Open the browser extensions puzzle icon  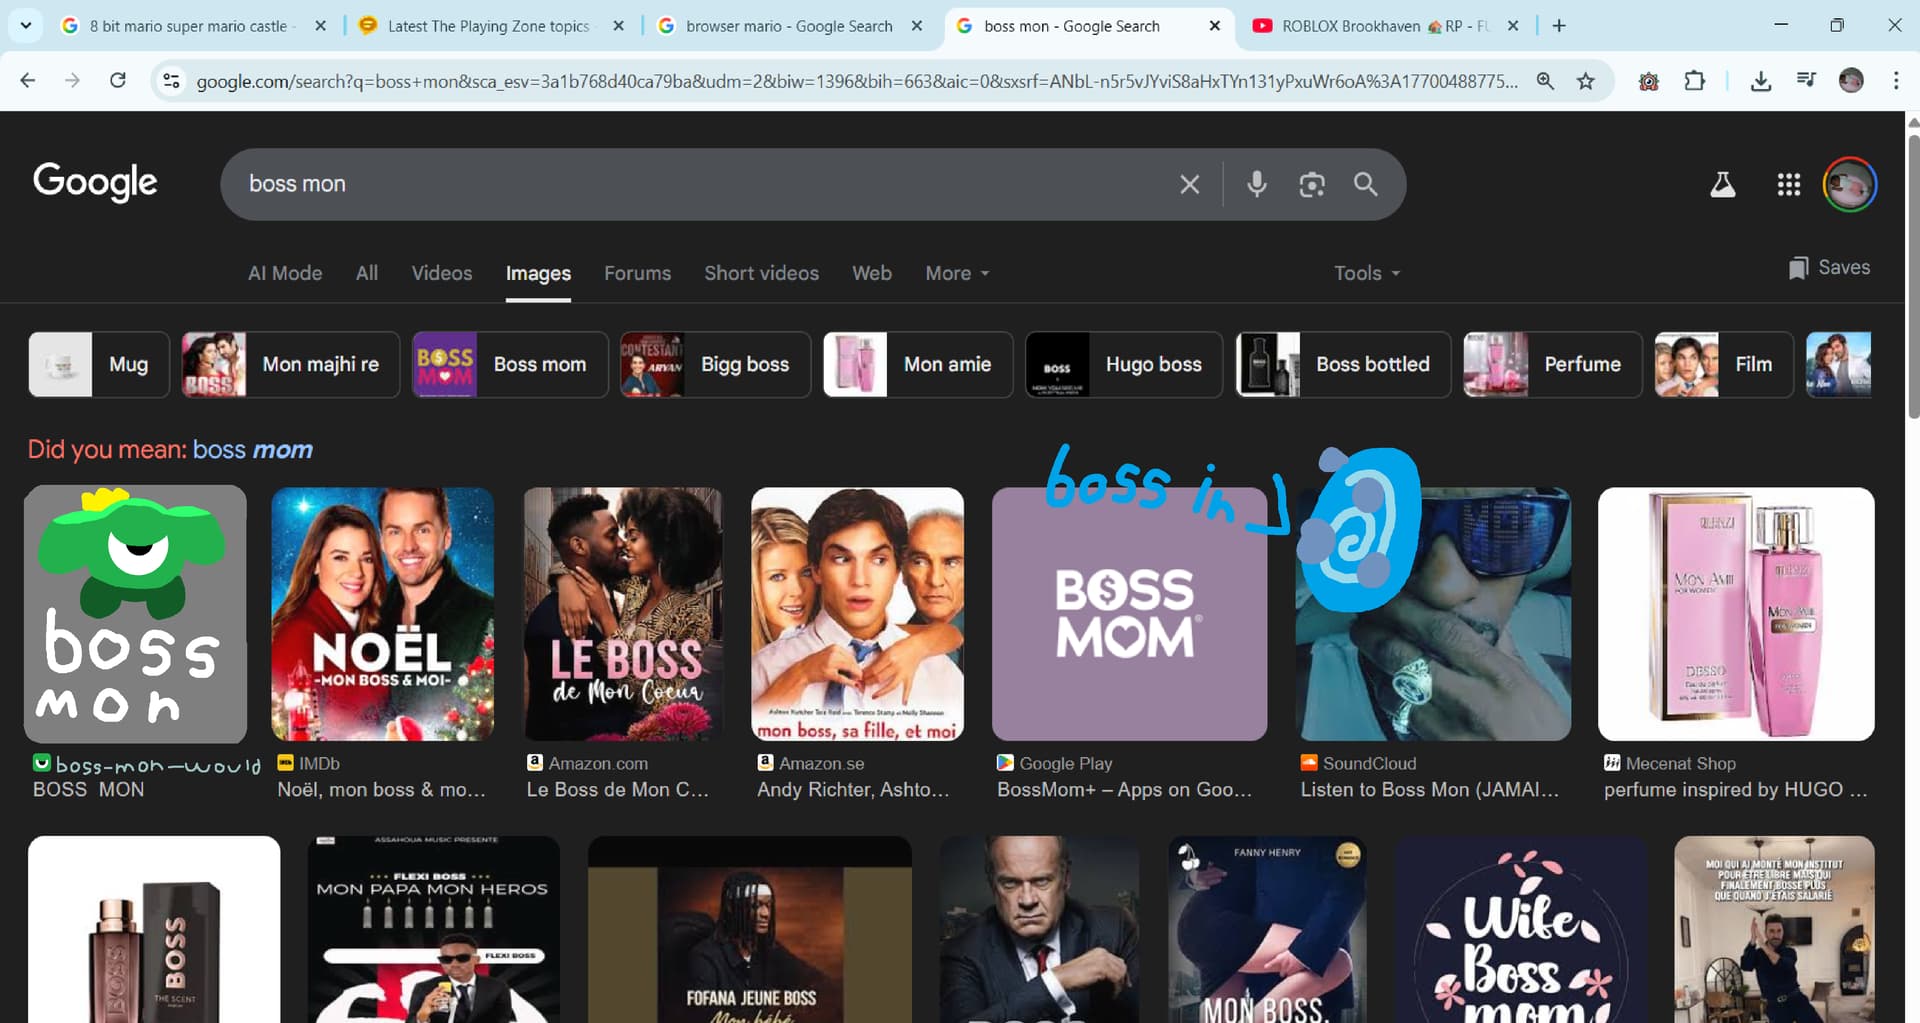(x=1694, y=81)
